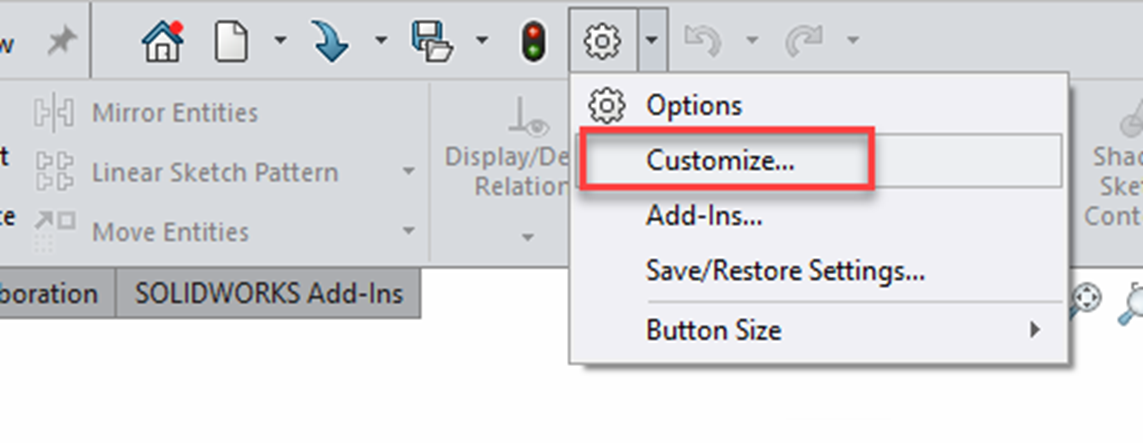The image size is (1143, 443).
Task: Click the Move Entities tool icon
Action: [54, 231]
